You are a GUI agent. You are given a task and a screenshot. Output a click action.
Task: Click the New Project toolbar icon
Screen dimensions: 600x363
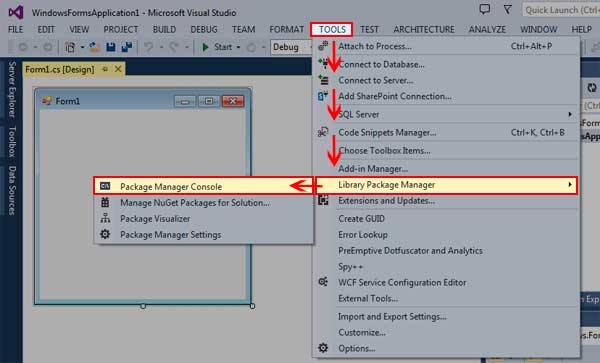(x=70, y=47)
